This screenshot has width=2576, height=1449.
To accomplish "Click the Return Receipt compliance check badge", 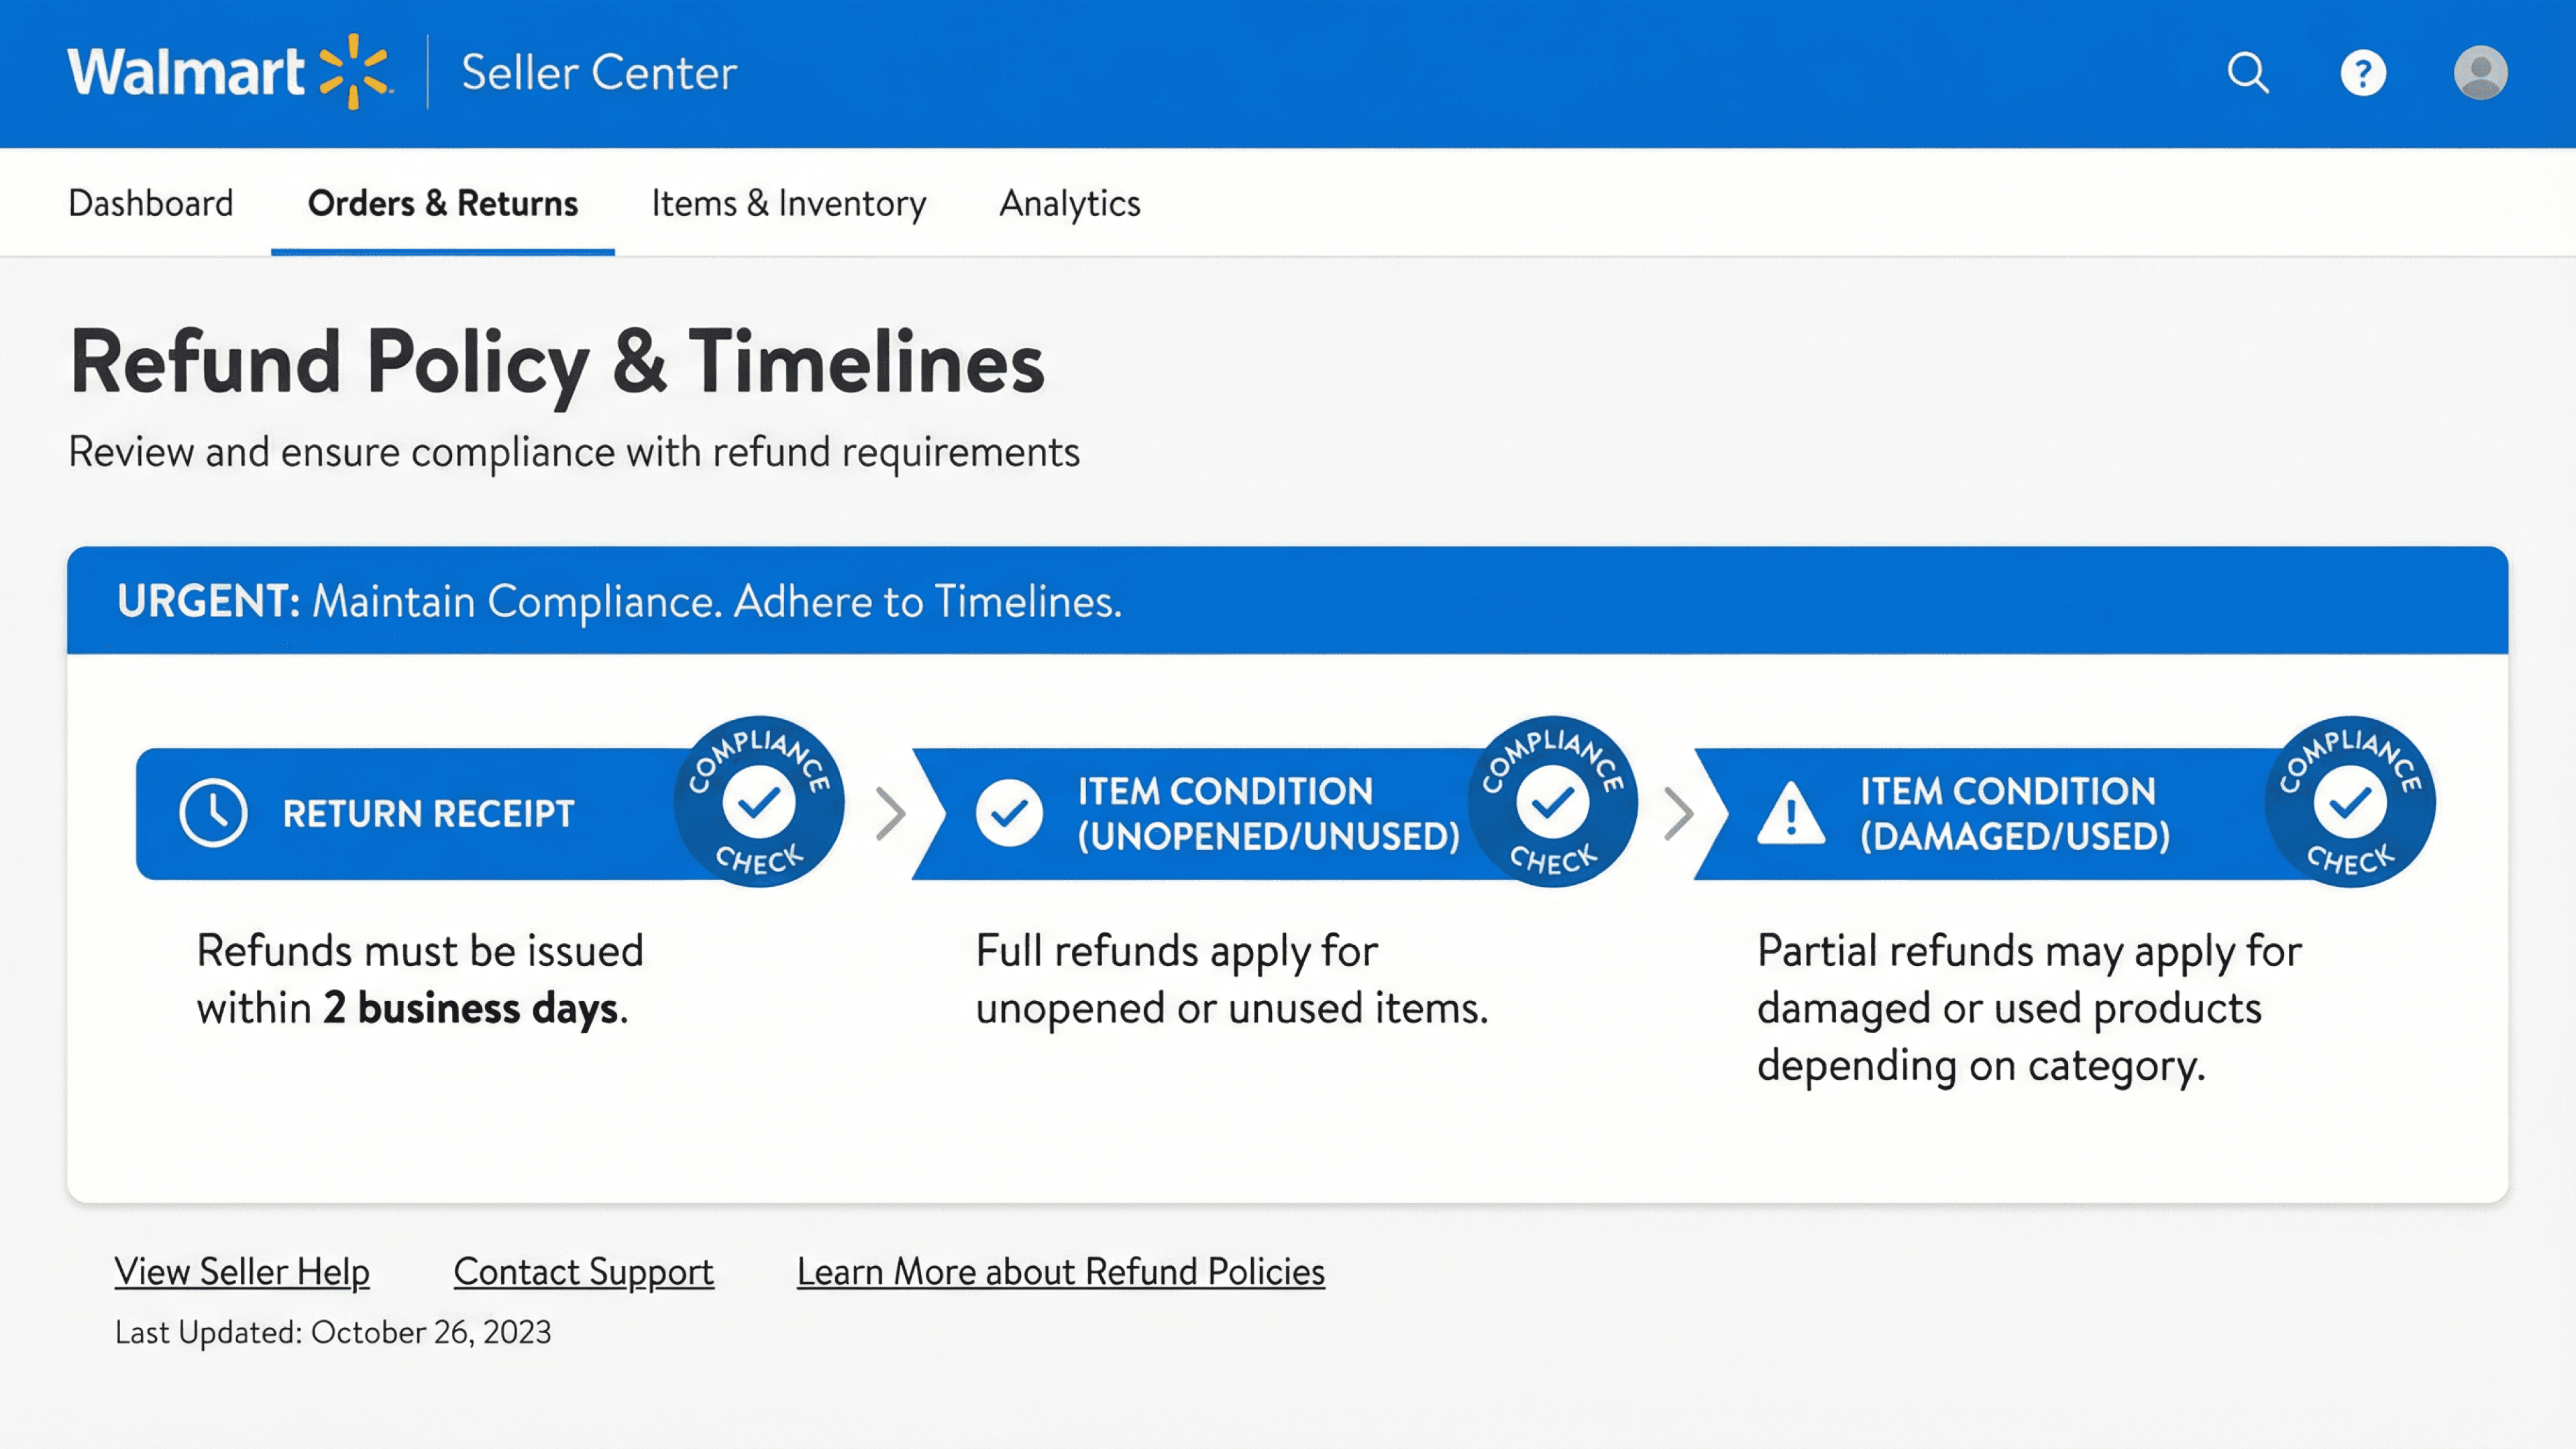I will [759, 802].
